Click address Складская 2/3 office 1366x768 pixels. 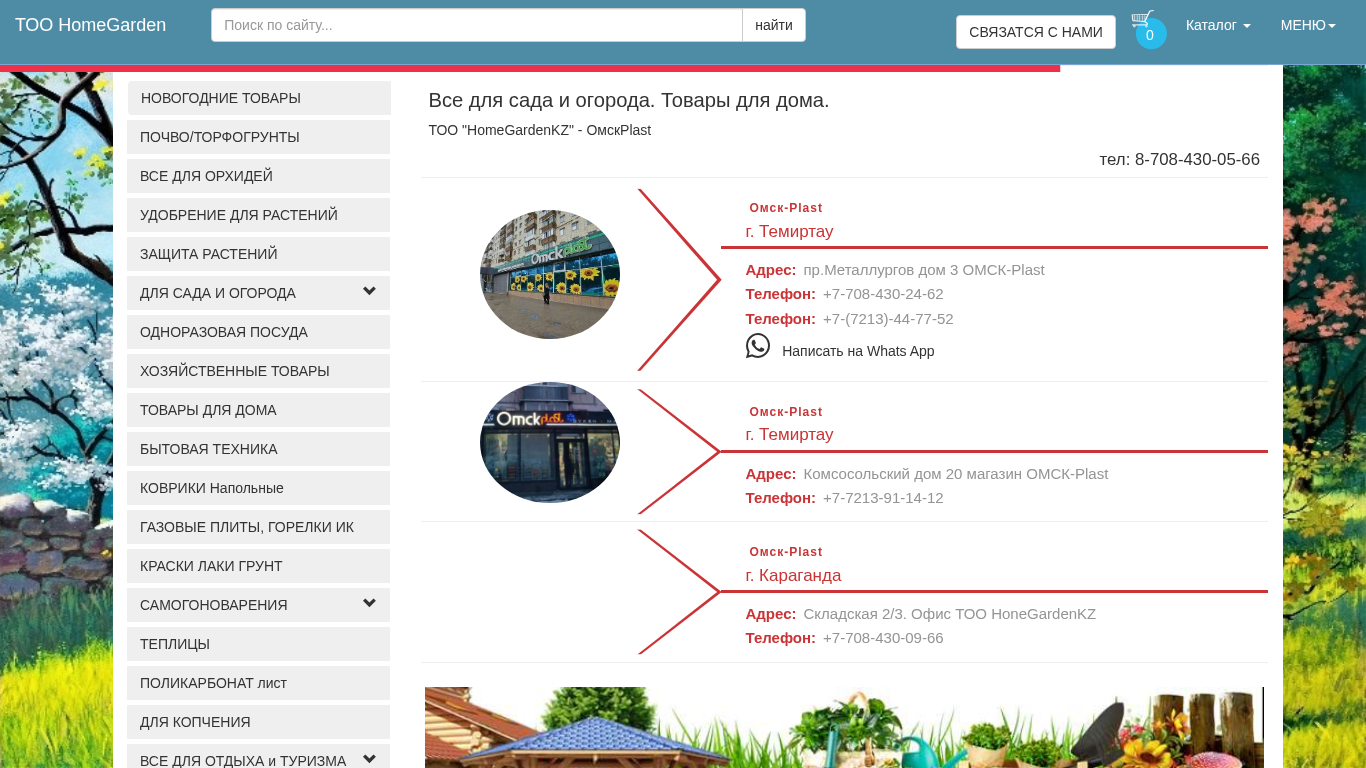tap(950, 614)
